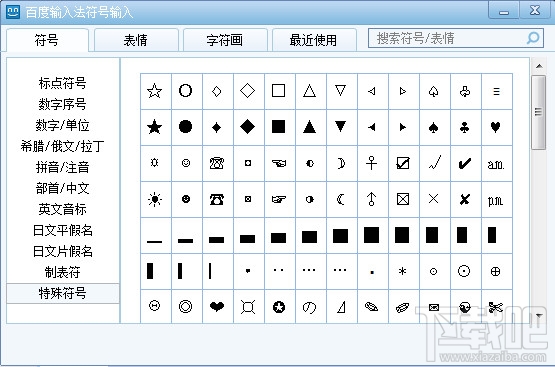Click the scrollbar up arrow

[x=539, y=66]
